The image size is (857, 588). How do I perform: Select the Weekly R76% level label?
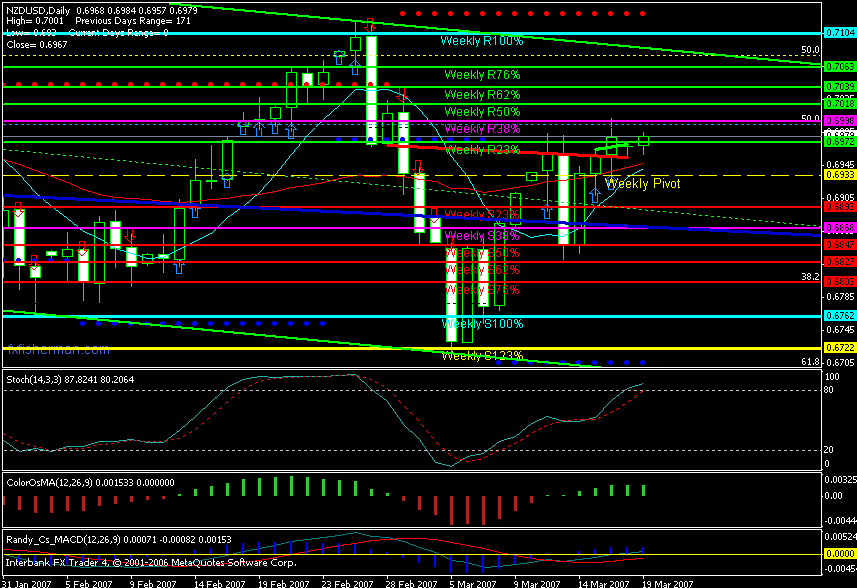(x=482, y=75)
